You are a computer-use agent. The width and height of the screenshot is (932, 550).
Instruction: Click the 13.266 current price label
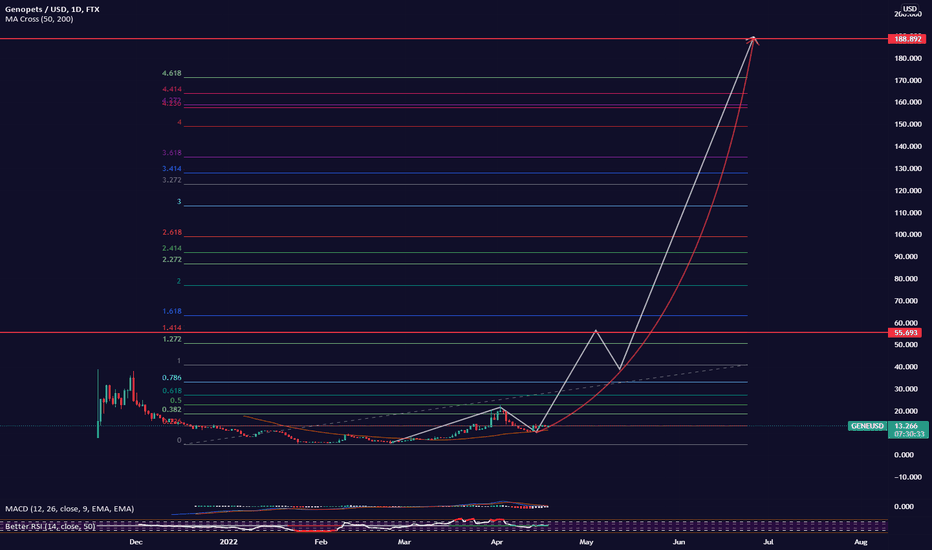coord(906,426)
